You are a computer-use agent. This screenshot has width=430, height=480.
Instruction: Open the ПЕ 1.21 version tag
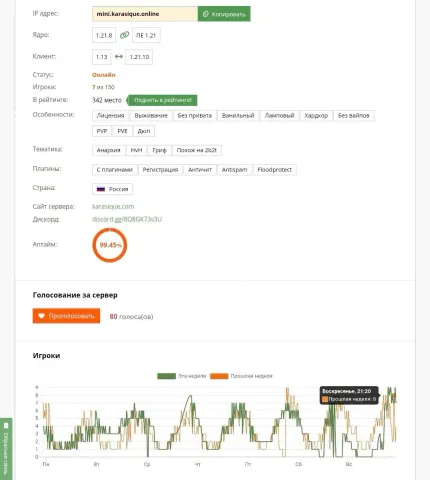(x=146, y=35)
